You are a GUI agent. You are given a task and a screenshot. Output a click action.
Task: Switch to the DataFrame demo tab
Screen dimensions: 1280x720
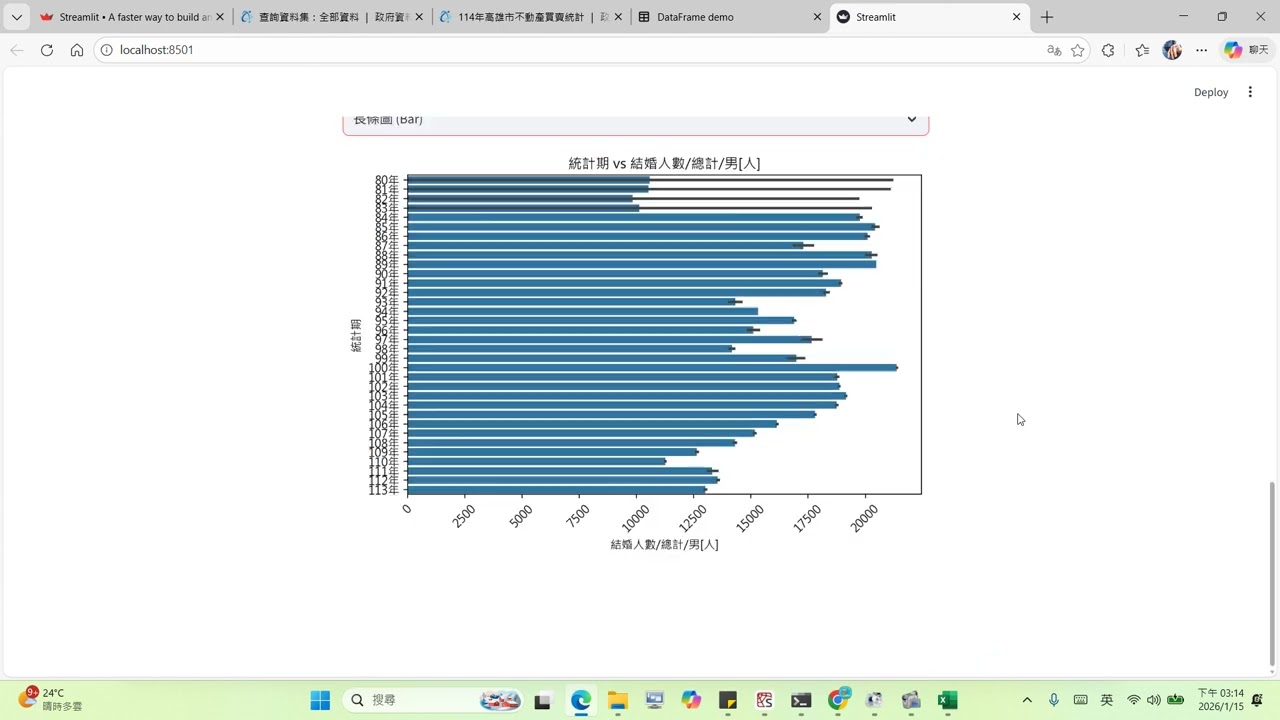click(730, 17)
